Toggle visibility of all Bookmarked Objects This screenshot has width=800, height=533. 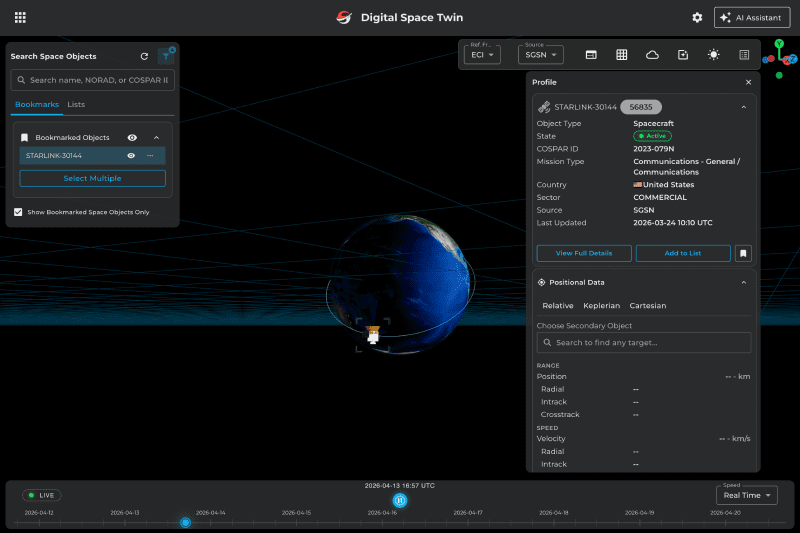coord(132,137)
